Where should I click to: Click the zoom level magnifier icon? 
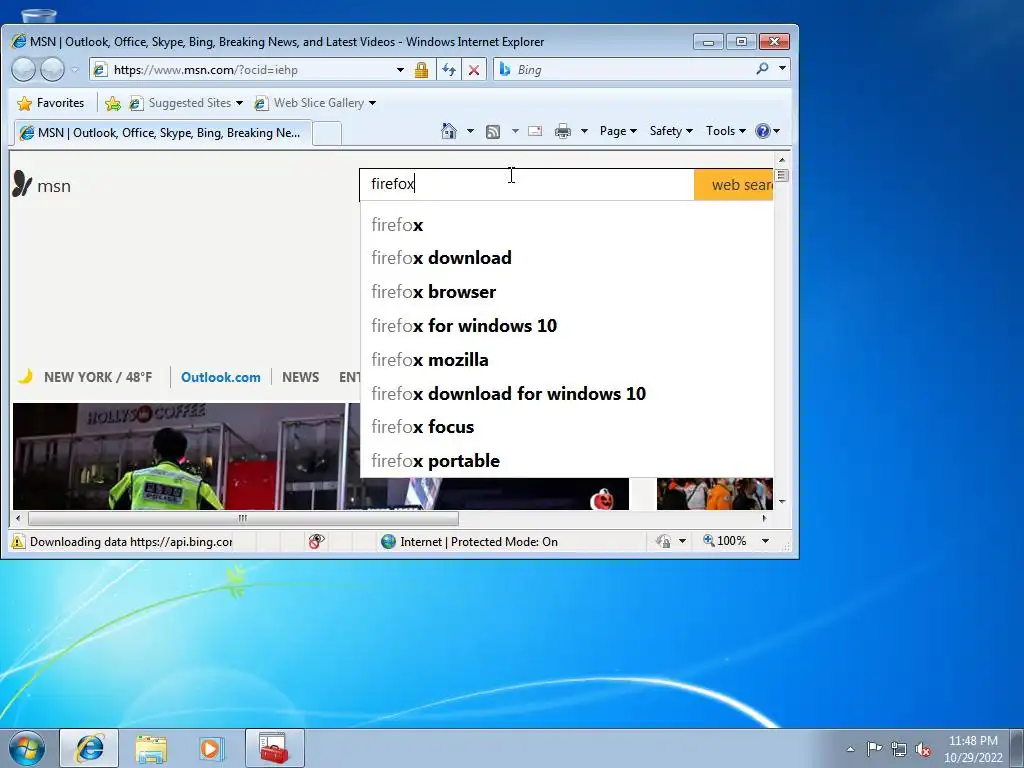tap(709, 540)
